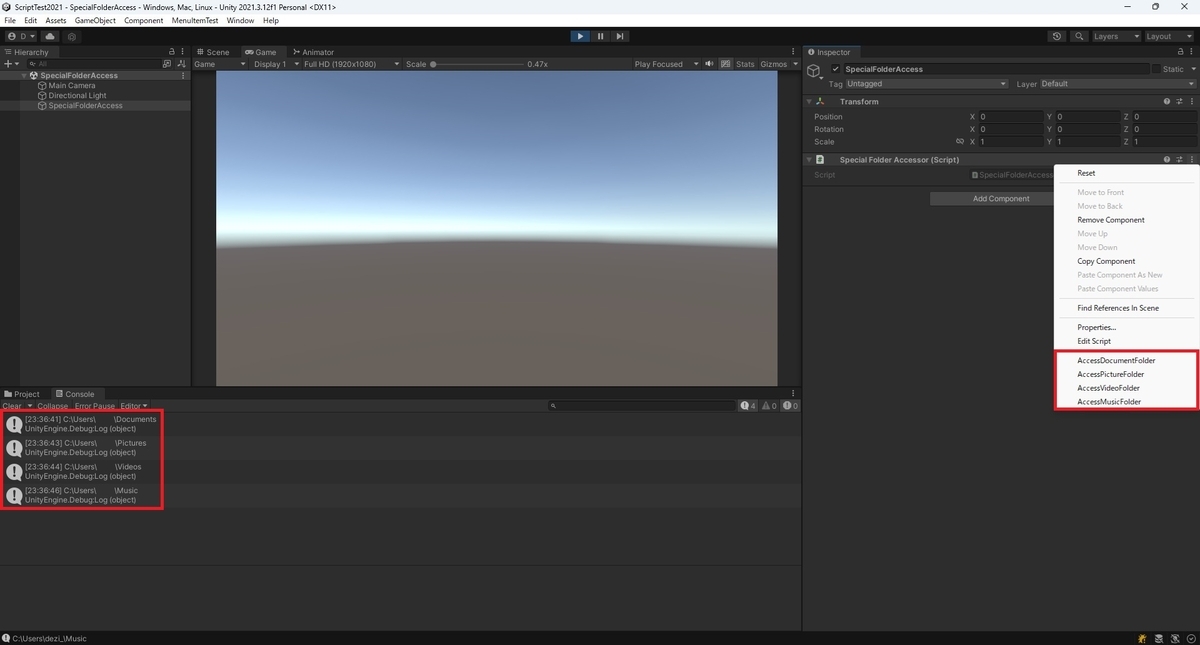
Task: Click the Step frame button
Action: [620, 36]
